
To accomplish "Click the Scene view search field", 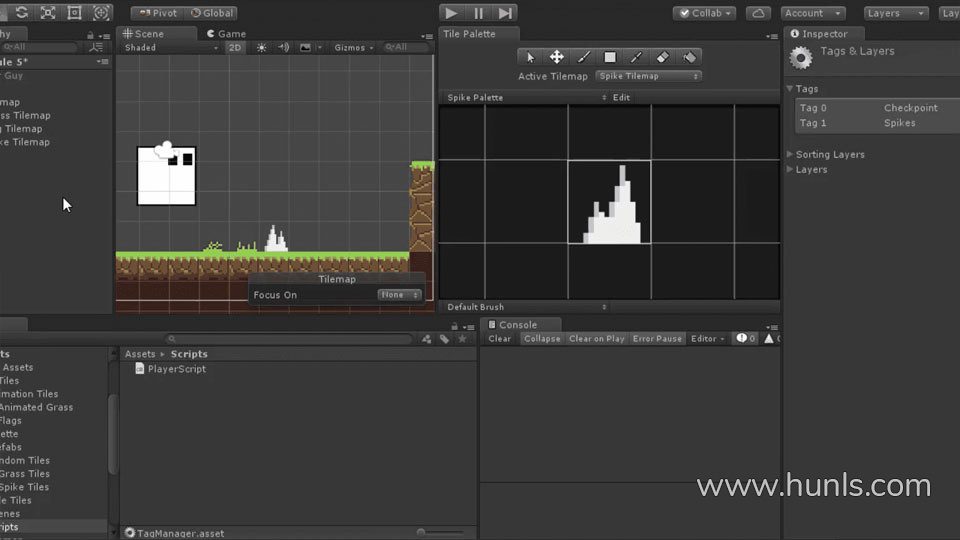I will pyautogui.click(x=405, y=47).
